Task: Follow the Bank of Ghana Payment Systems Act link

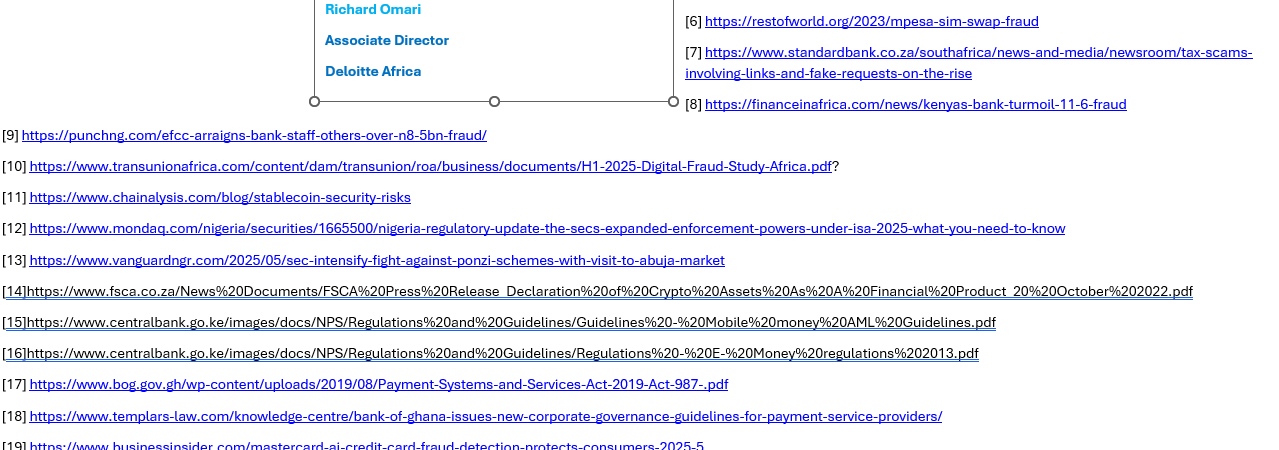Action: pos(378,385)
